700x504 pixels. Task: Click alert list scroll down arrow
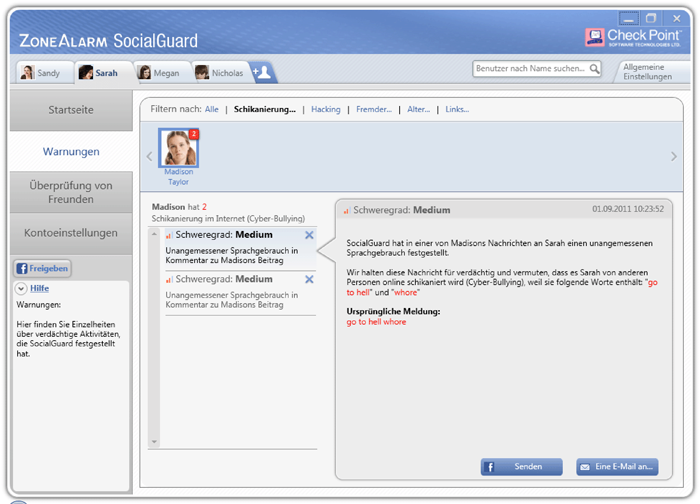pos(154,442)
